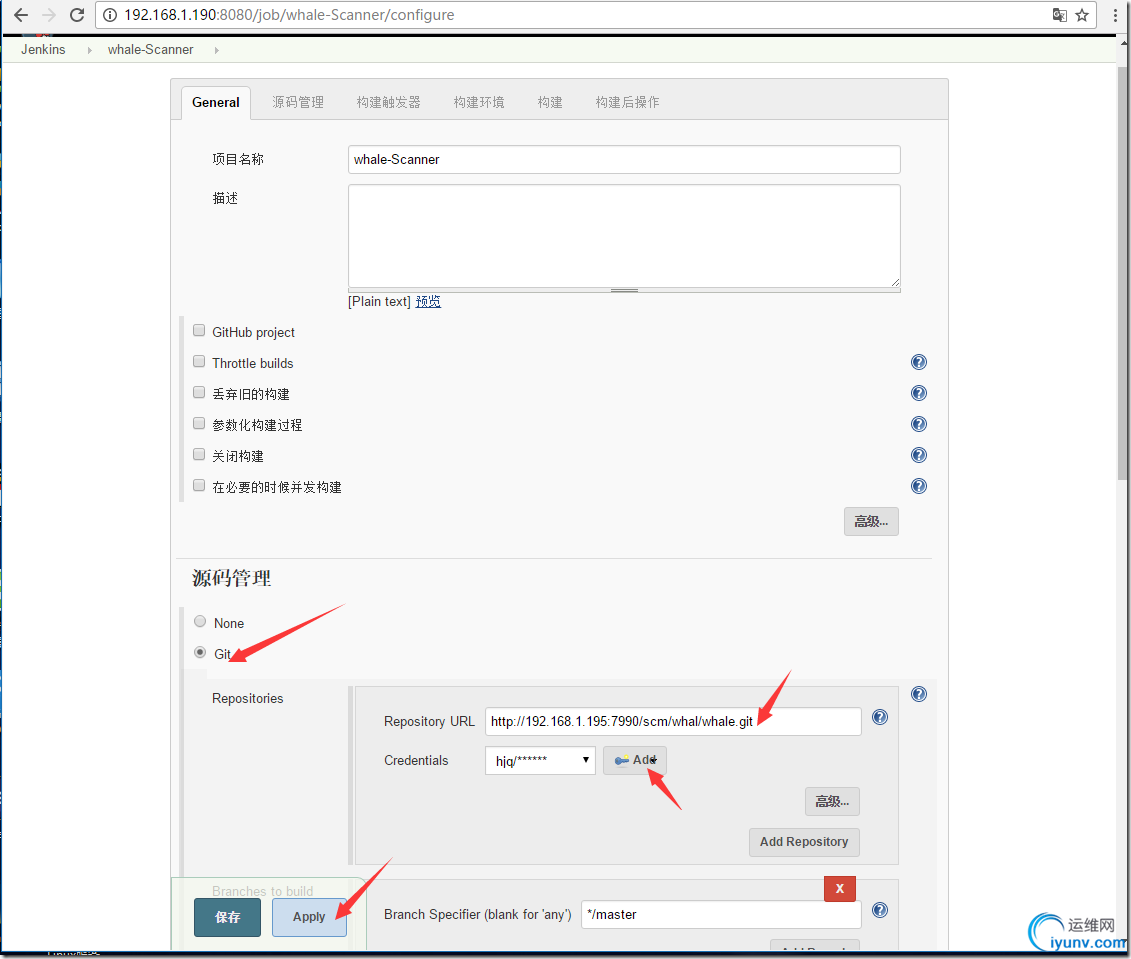The image size is (1131, 959).
Task: Reload the page with the refresh icon
Action: pos(77,15)
